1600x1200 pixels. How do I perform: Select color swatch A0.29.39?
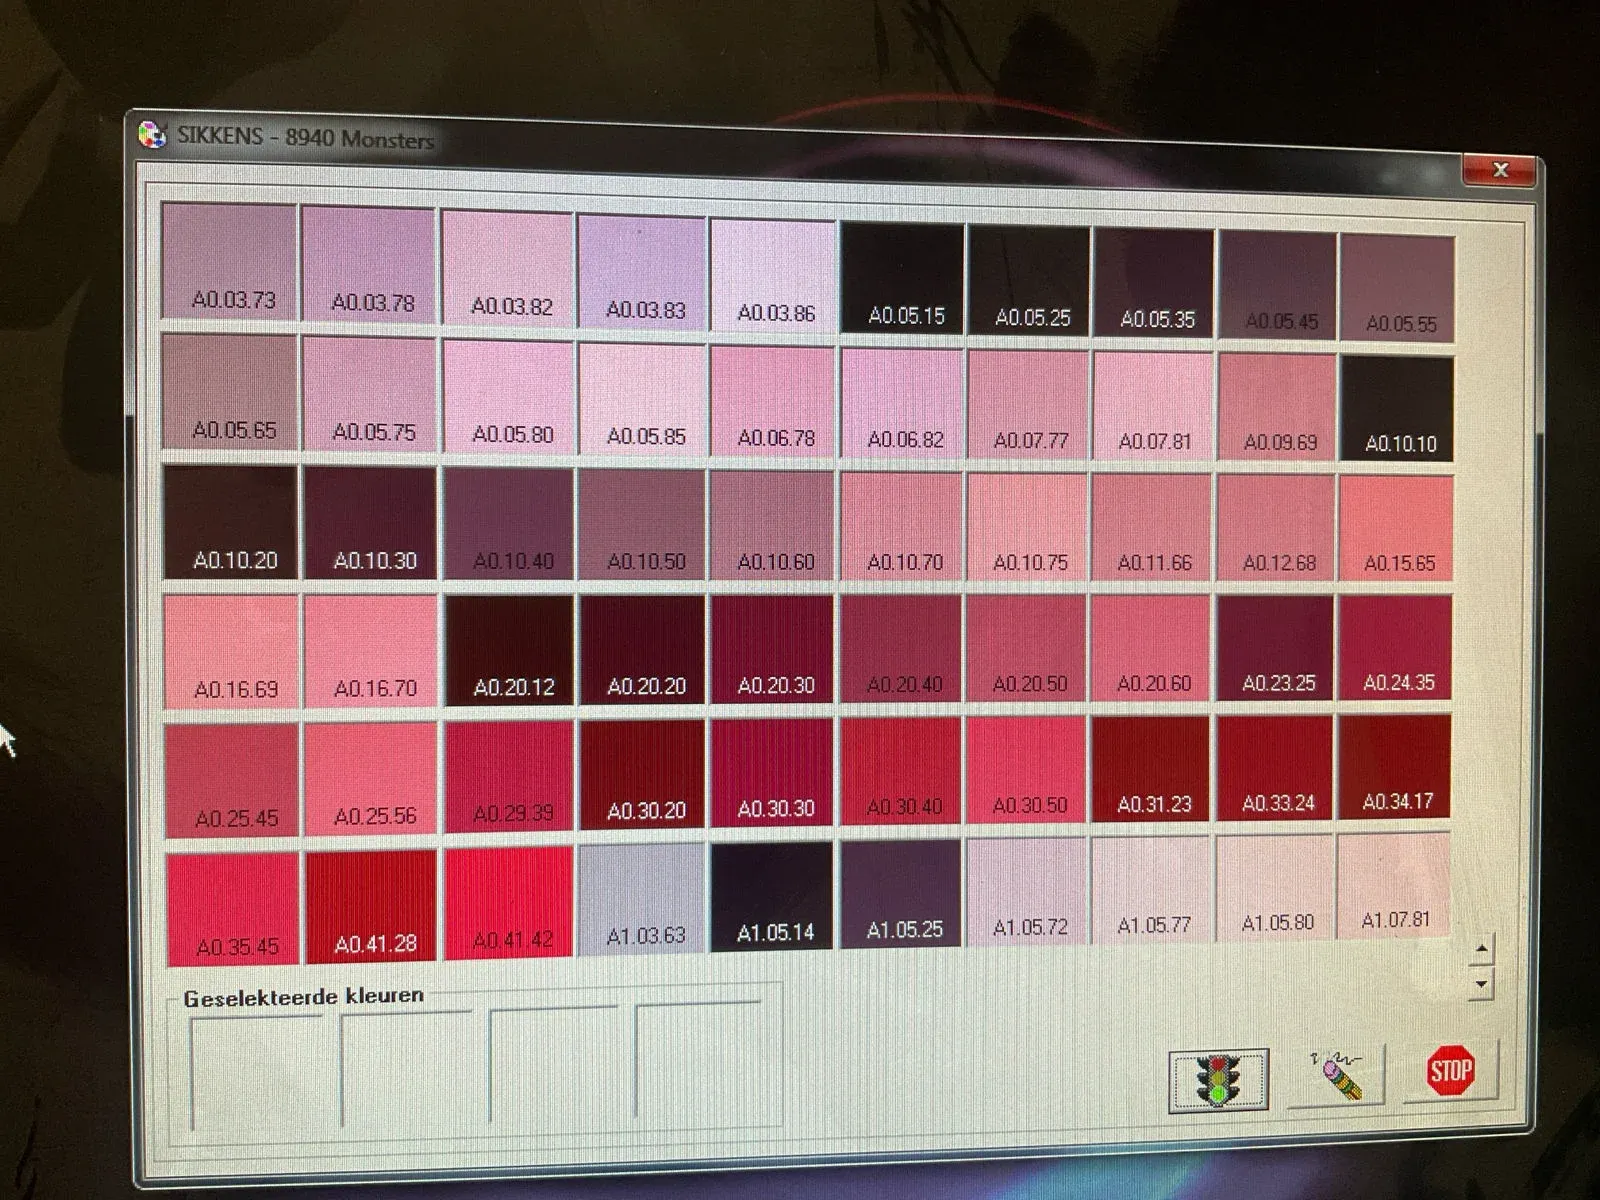510,776
